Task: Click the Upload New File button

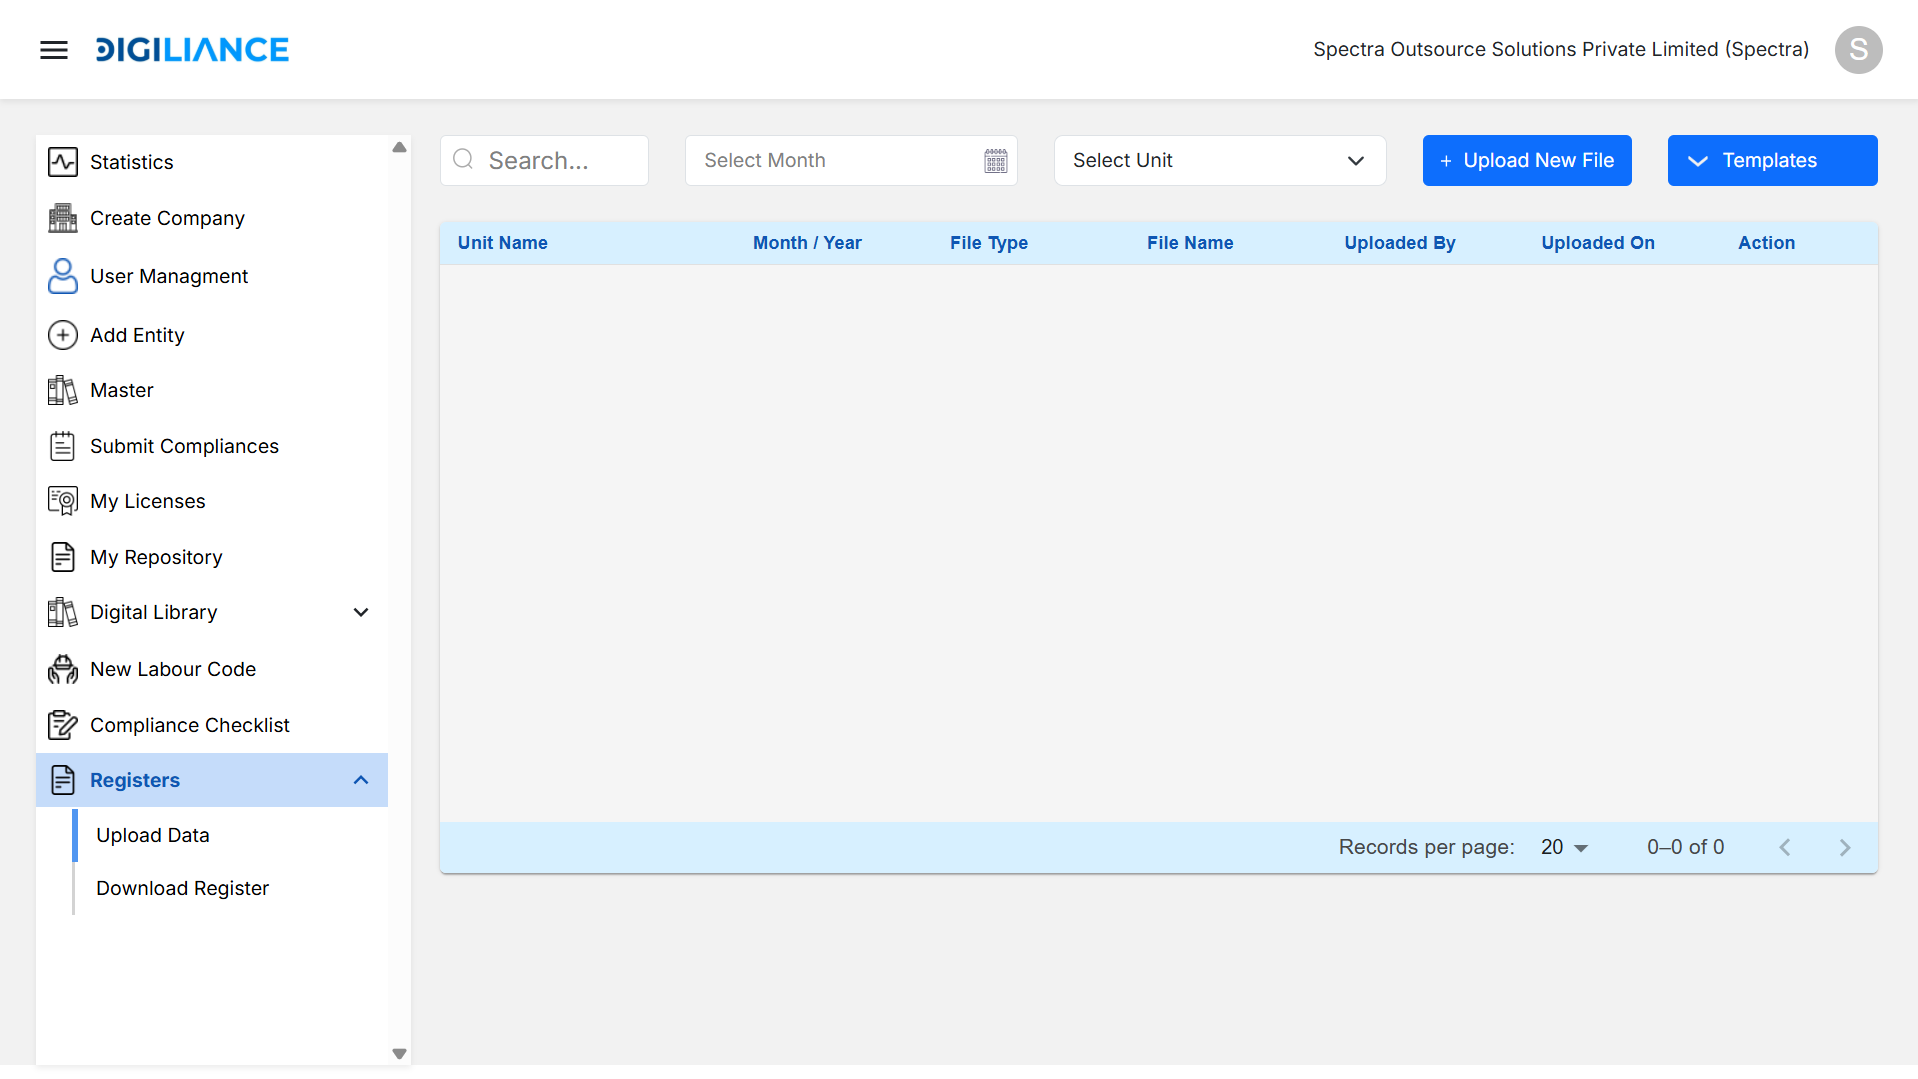Action: pyautogui.click(x=1527, y=160)
